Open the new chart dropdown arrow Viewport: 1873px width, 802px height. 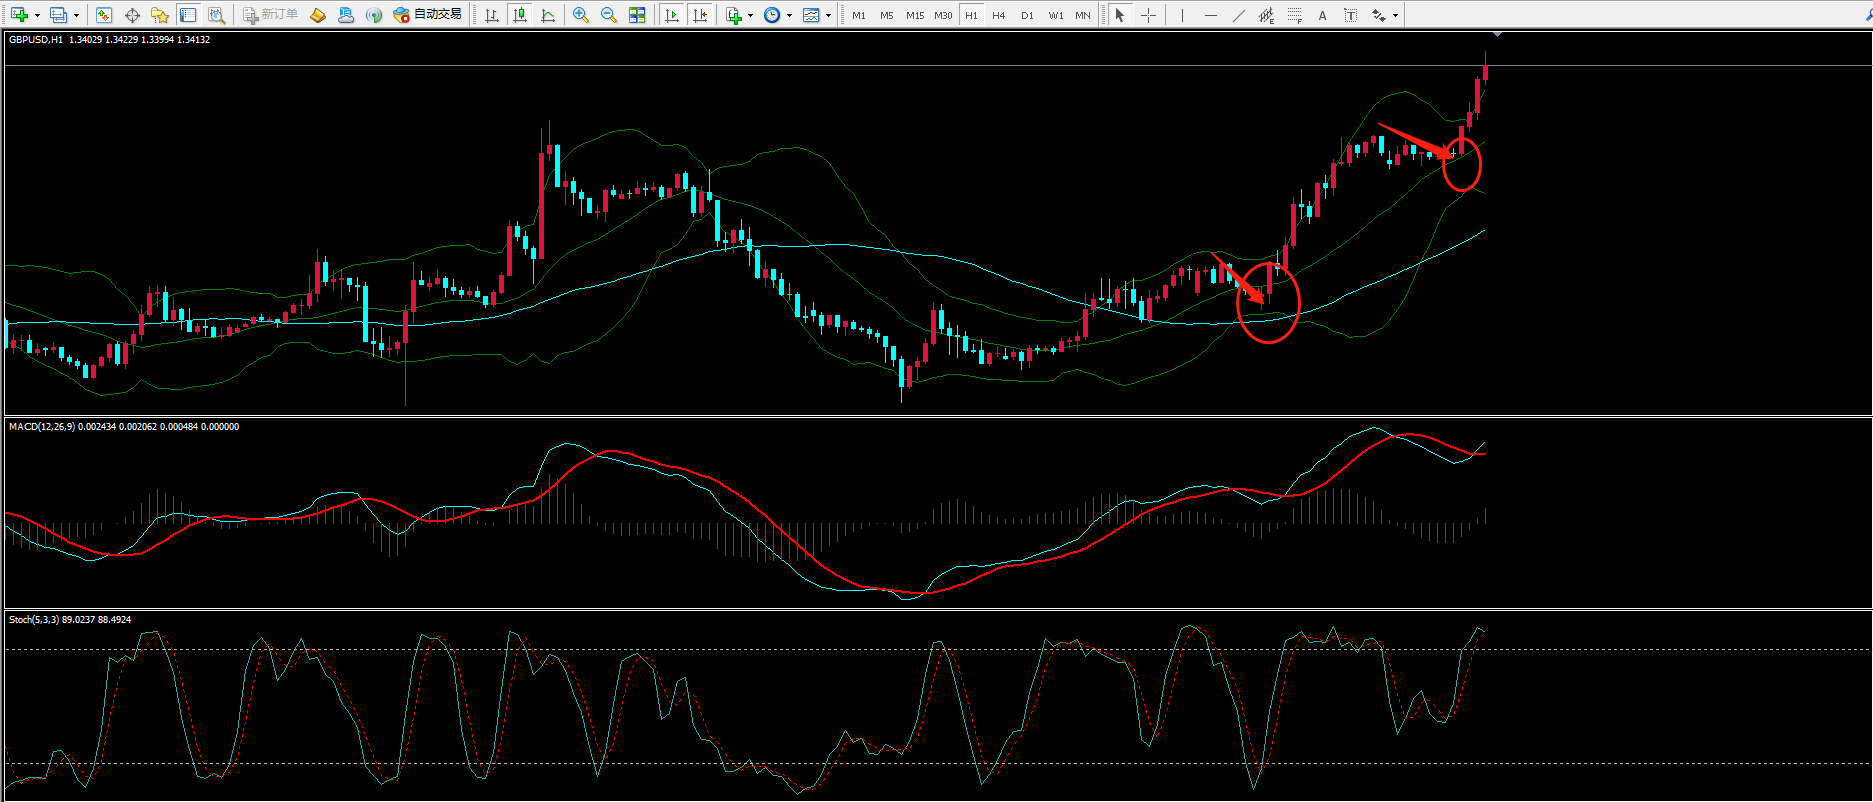click(x=37, y=15)
